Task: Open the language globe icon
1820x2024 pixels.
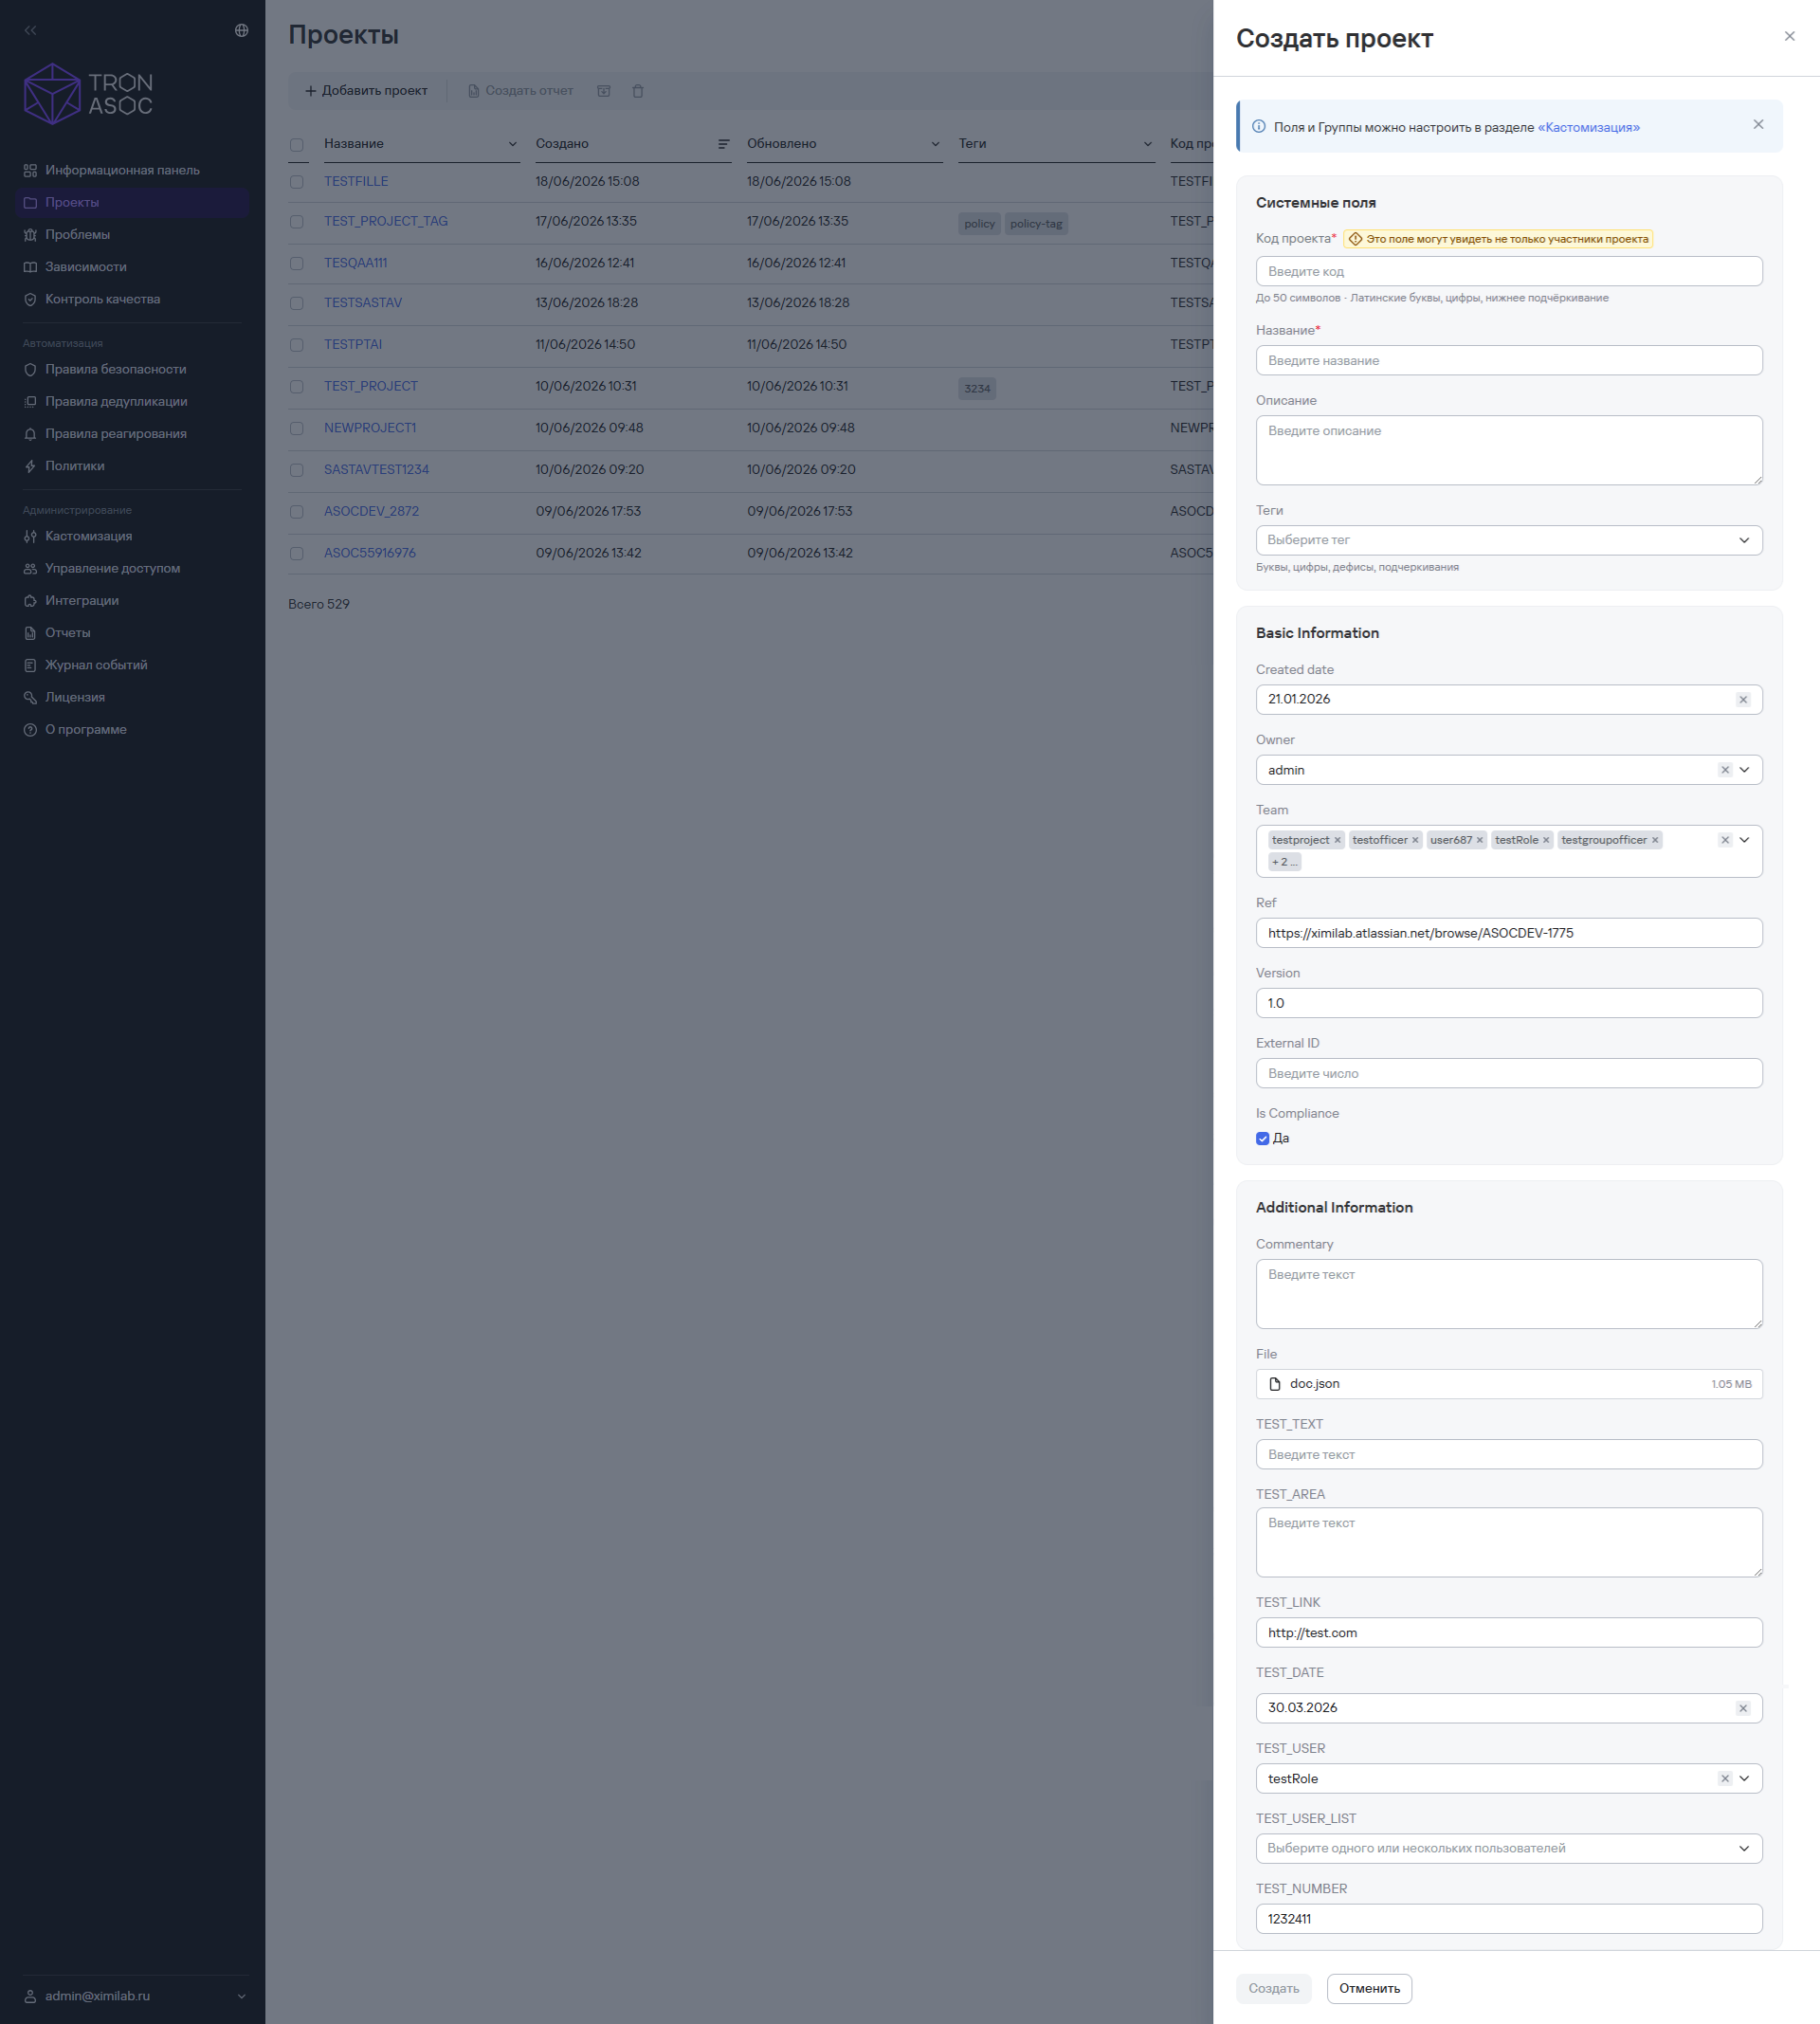Action: coord(241,30)
